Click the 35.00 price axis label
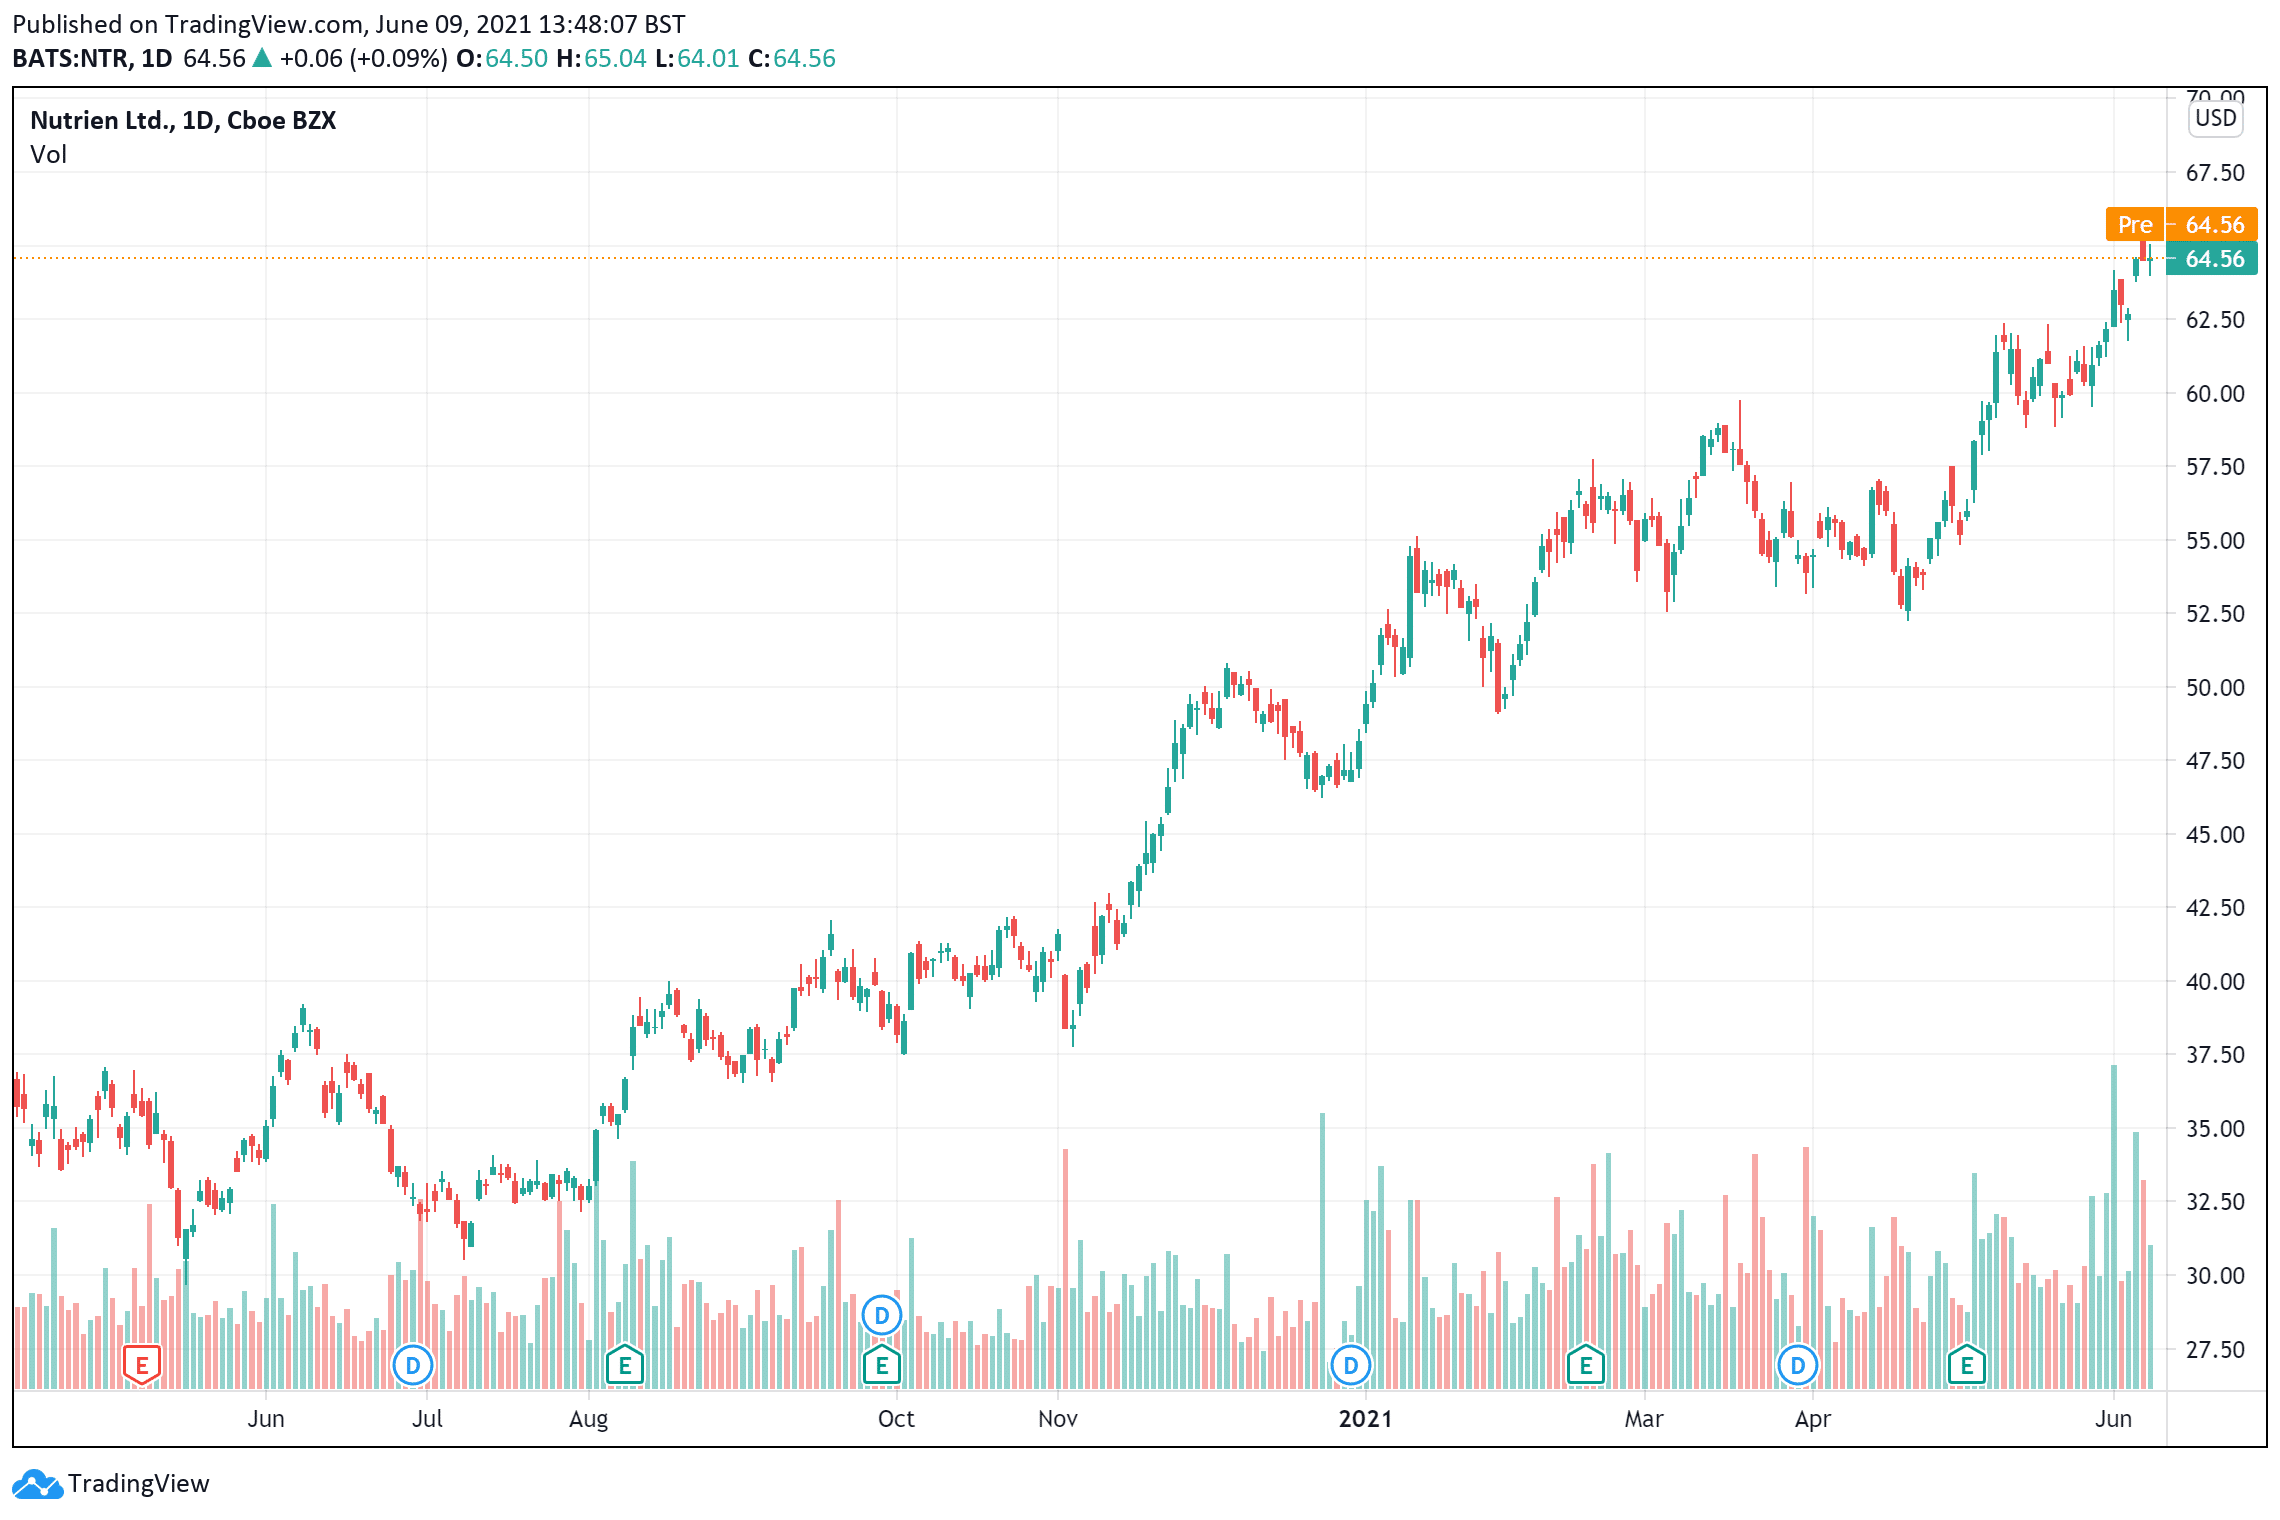Image resolution: width=2280 pixels, height=1520 pixels. [x=2215, y=1129]
